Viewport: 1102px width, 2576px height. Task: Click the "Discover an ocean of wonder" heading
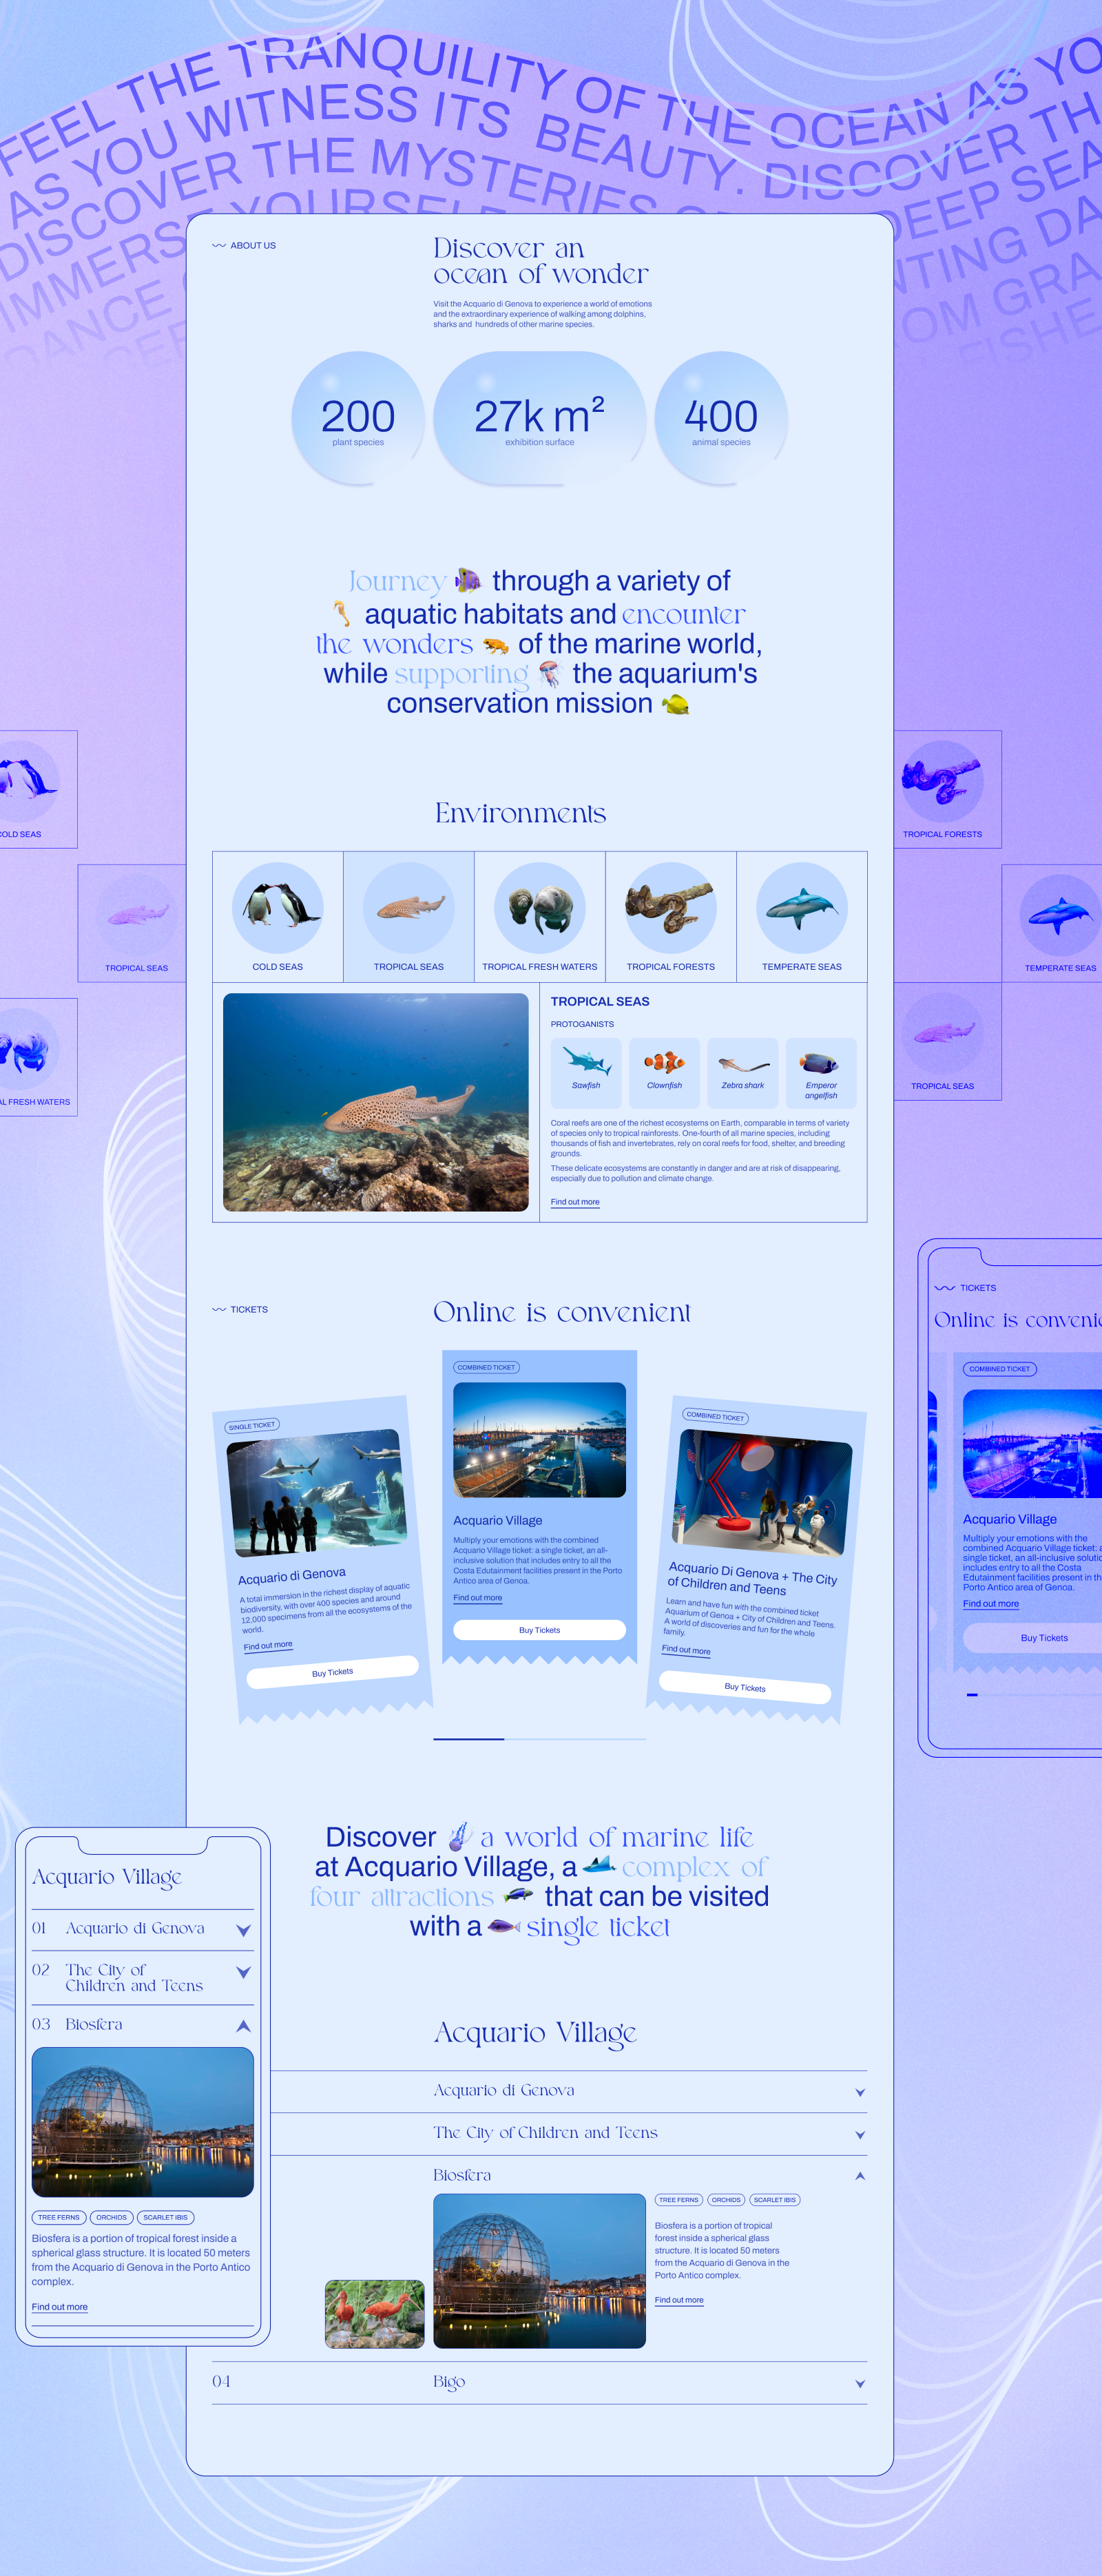[x=541, y=261]
